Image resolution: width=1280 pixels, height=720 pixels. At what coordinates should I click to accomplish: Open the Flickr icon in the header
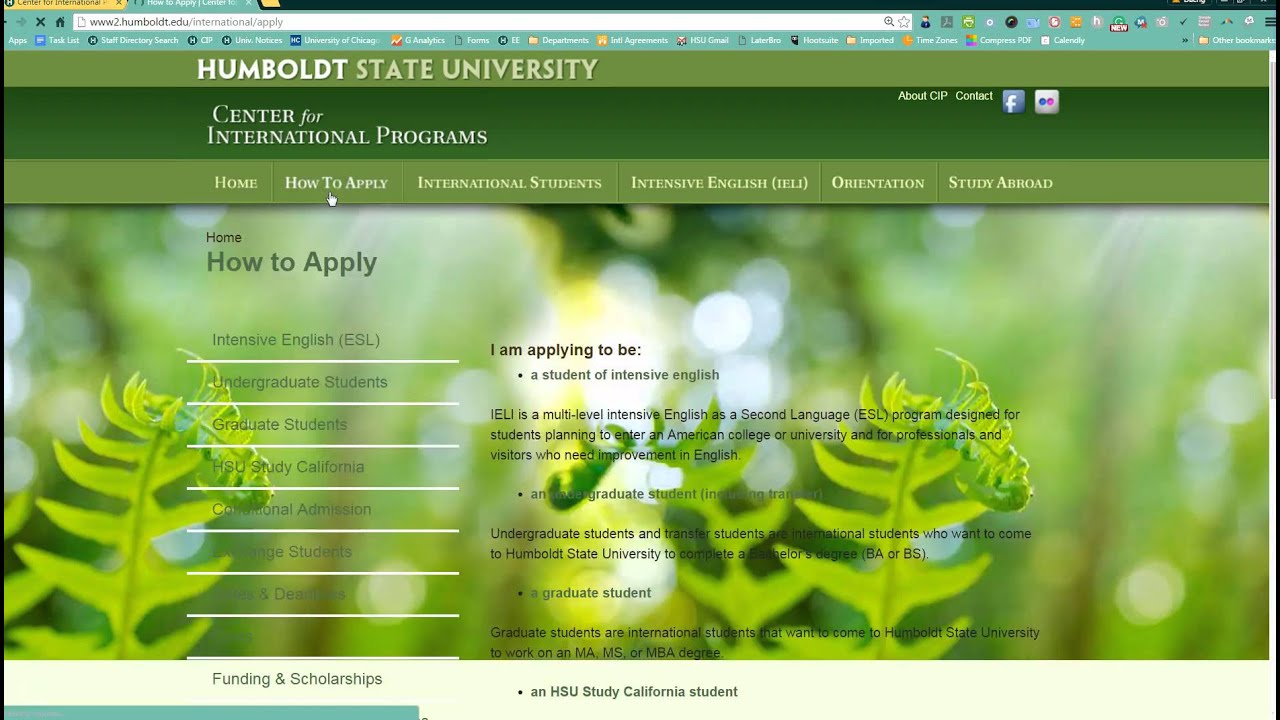[1046, 102]
